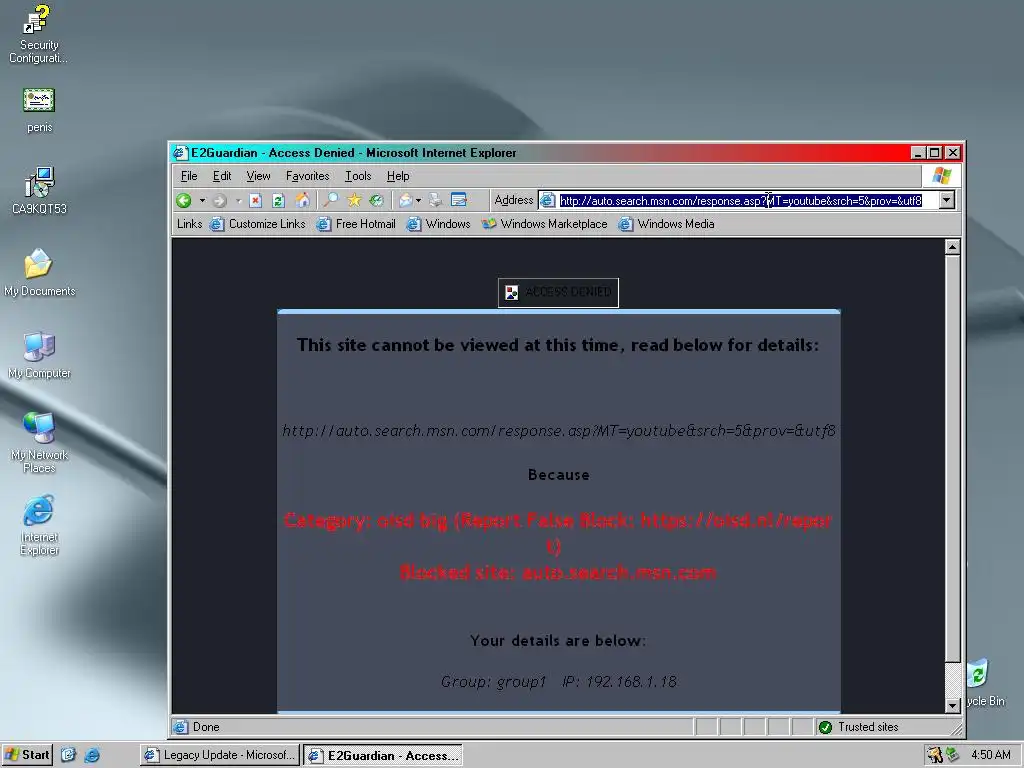Click the E2Guardian taskbar button
Viewport: 1024px width, 768px height.
384,755
